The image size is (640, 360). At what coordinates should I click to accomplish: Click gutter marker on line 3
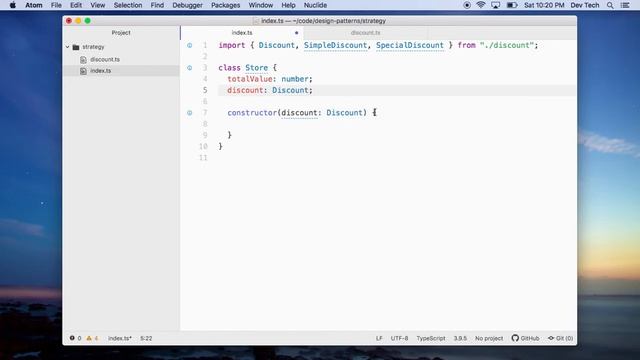click(x=189, y=68)
